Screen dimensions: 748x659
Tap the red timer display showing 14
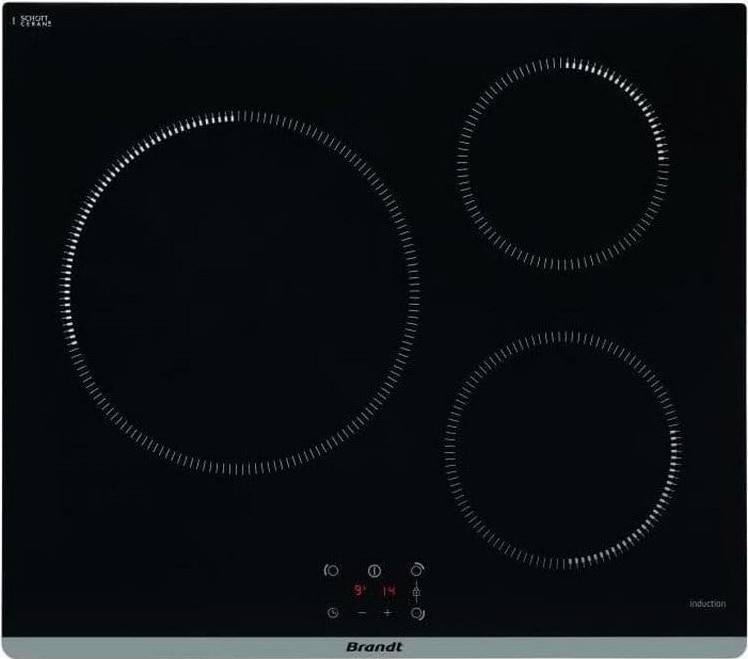[389, 591]
